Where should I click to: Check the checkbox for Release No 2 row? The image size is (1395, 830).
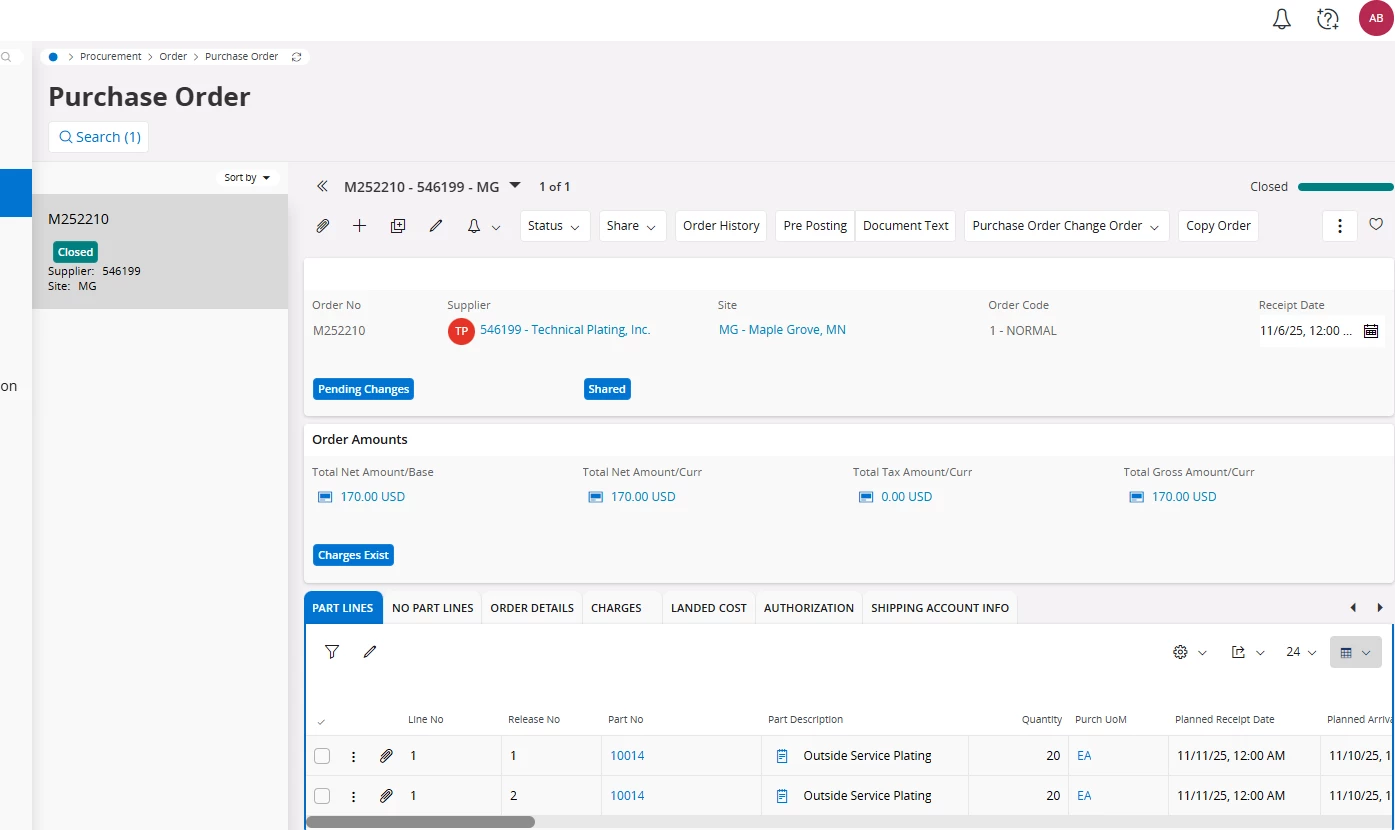[x=322, y=796]
